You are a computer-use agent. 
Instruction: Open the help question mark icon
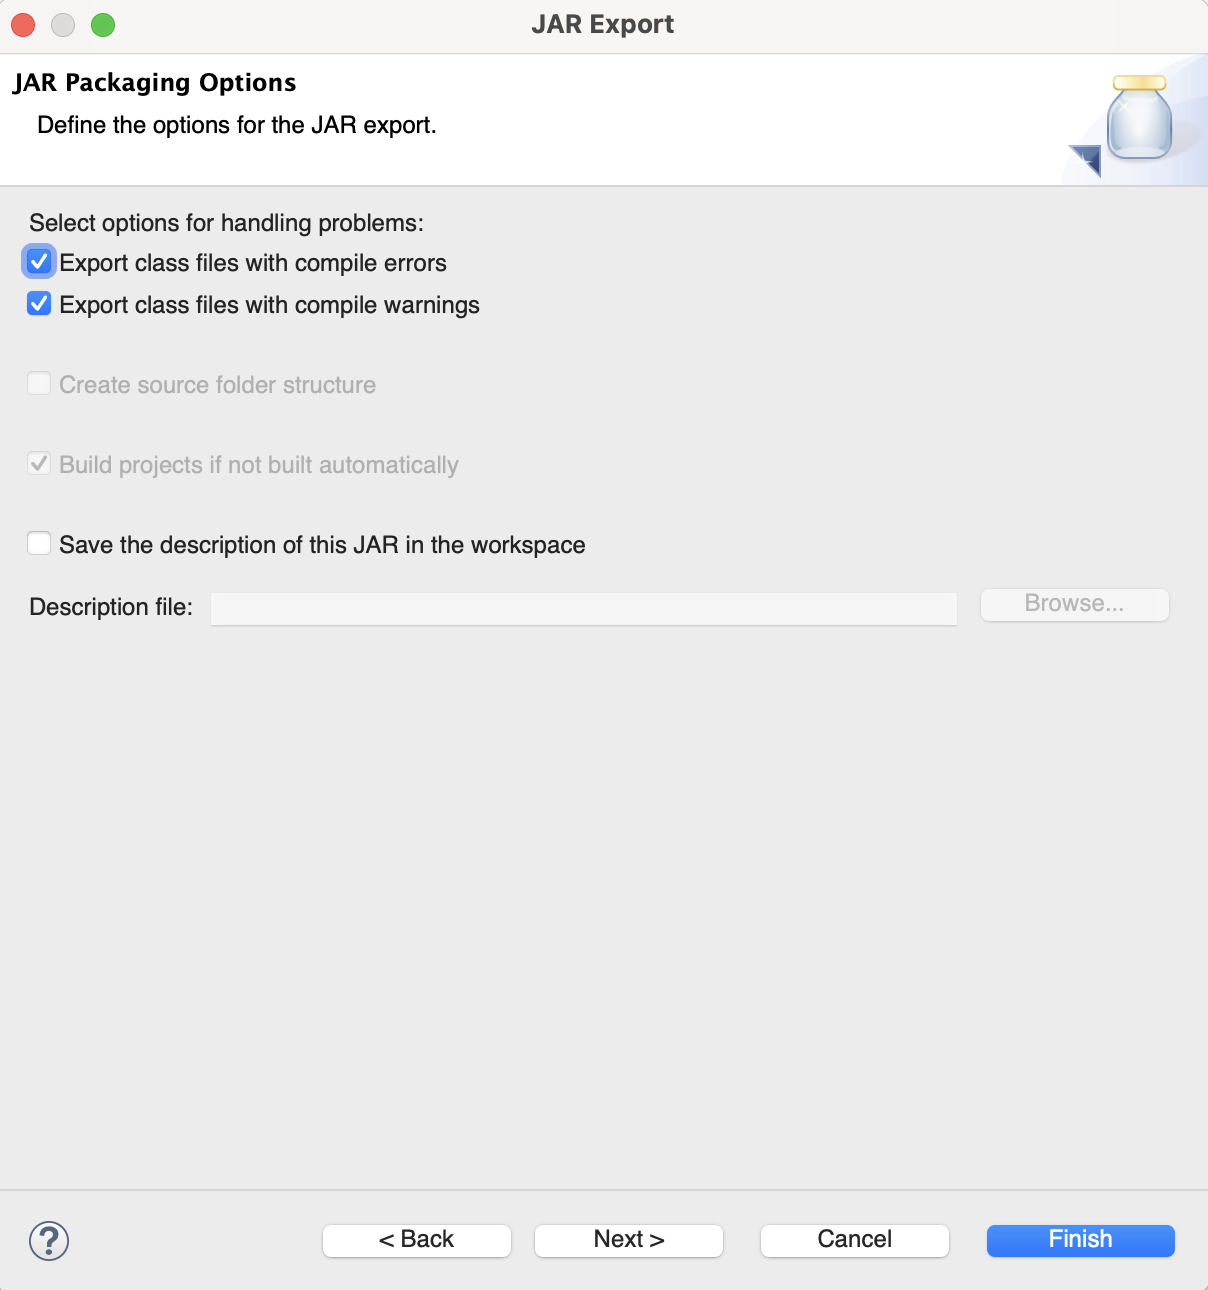pos(49,1241)
